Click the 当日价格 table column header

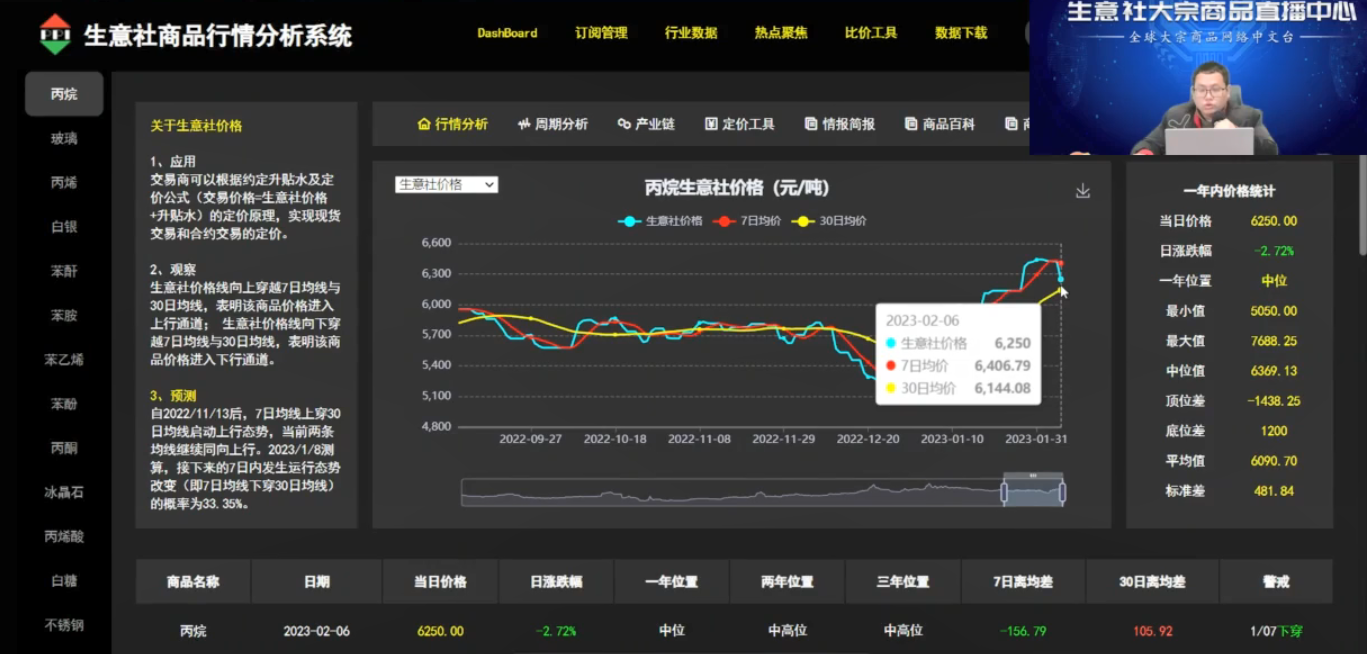[440, 582]
